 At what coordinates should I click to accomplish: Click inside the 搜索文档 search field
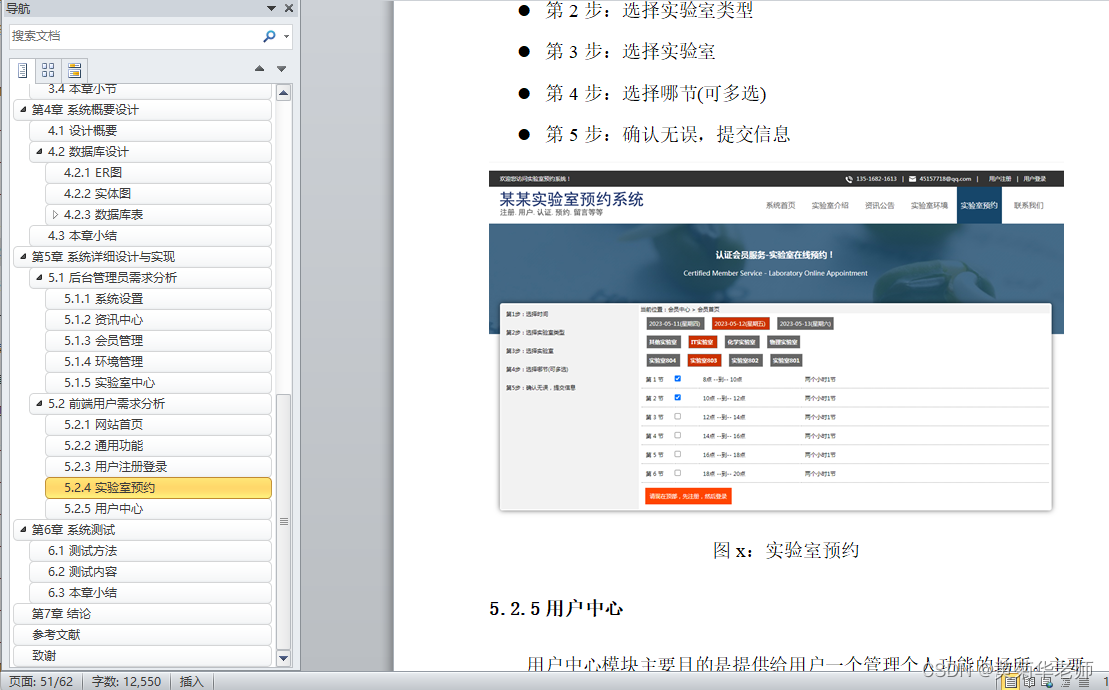(x=130, y=35)
